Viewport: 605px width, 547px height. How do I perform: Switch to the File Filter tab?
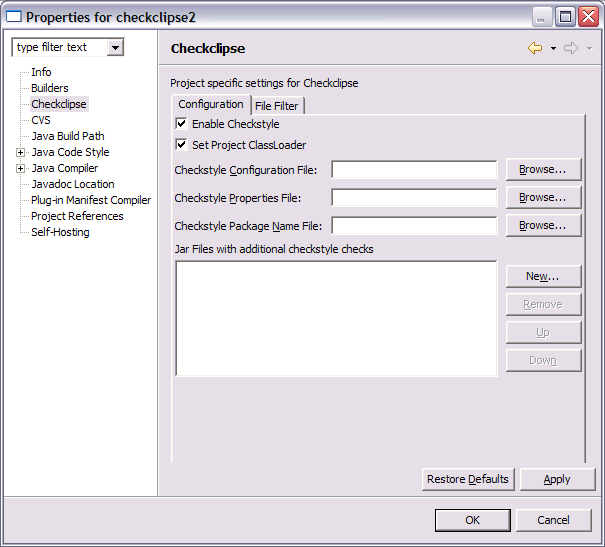pos(277,106)
